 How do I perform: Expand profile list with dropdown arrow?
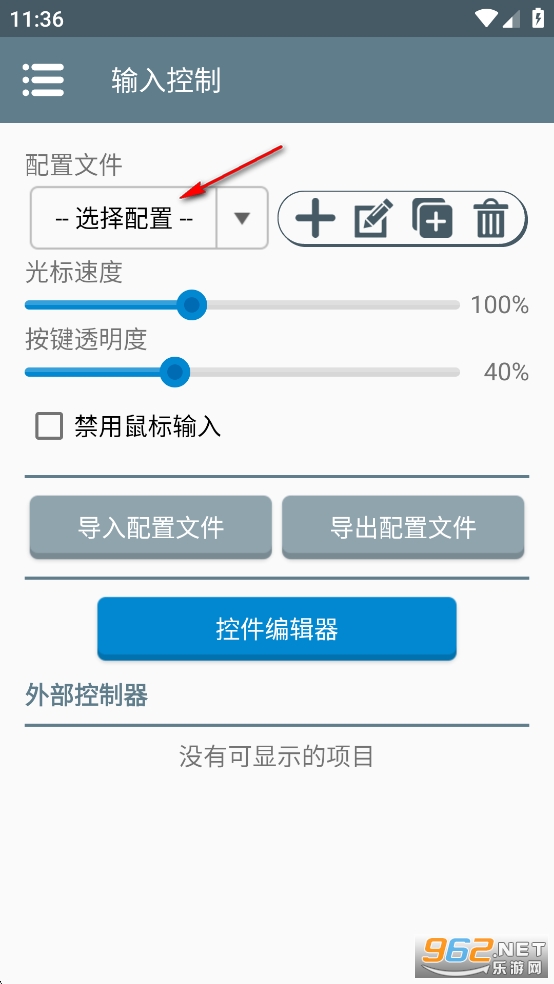(x=242, y=218)
